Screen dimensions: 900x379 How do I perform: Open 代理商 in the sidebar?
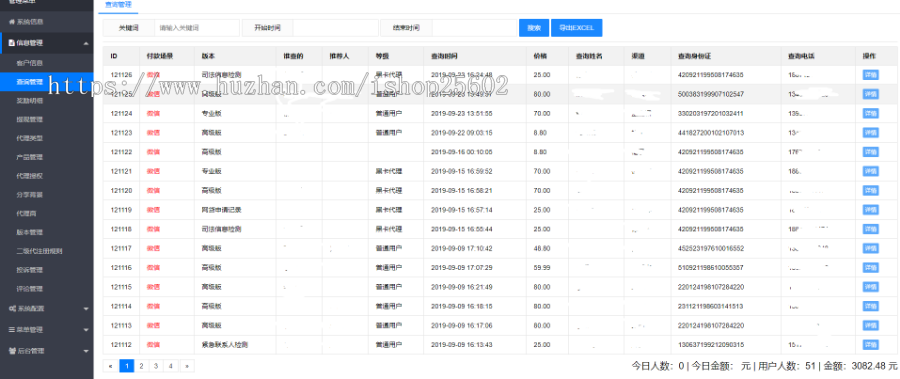[26, 214]
